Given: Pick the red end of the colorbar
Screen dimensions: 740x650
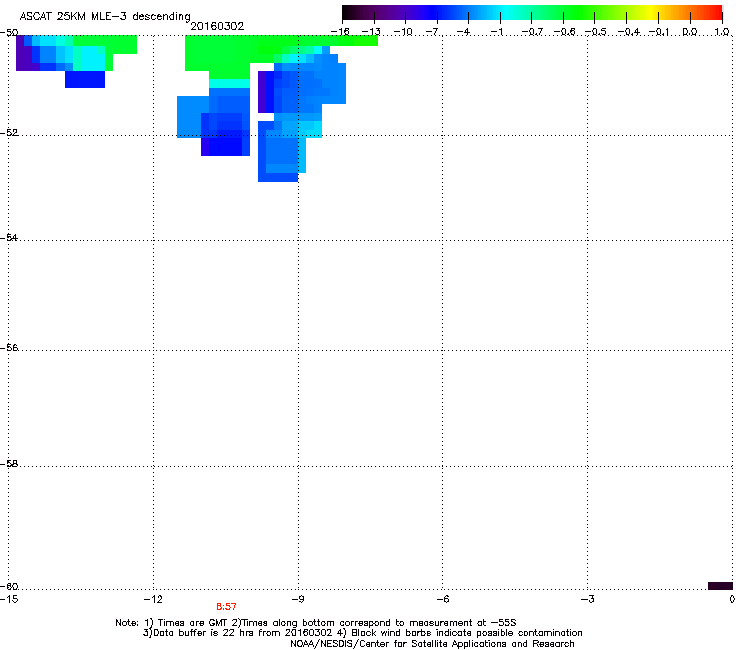Looking at the screenshot, I should point(716,13).
